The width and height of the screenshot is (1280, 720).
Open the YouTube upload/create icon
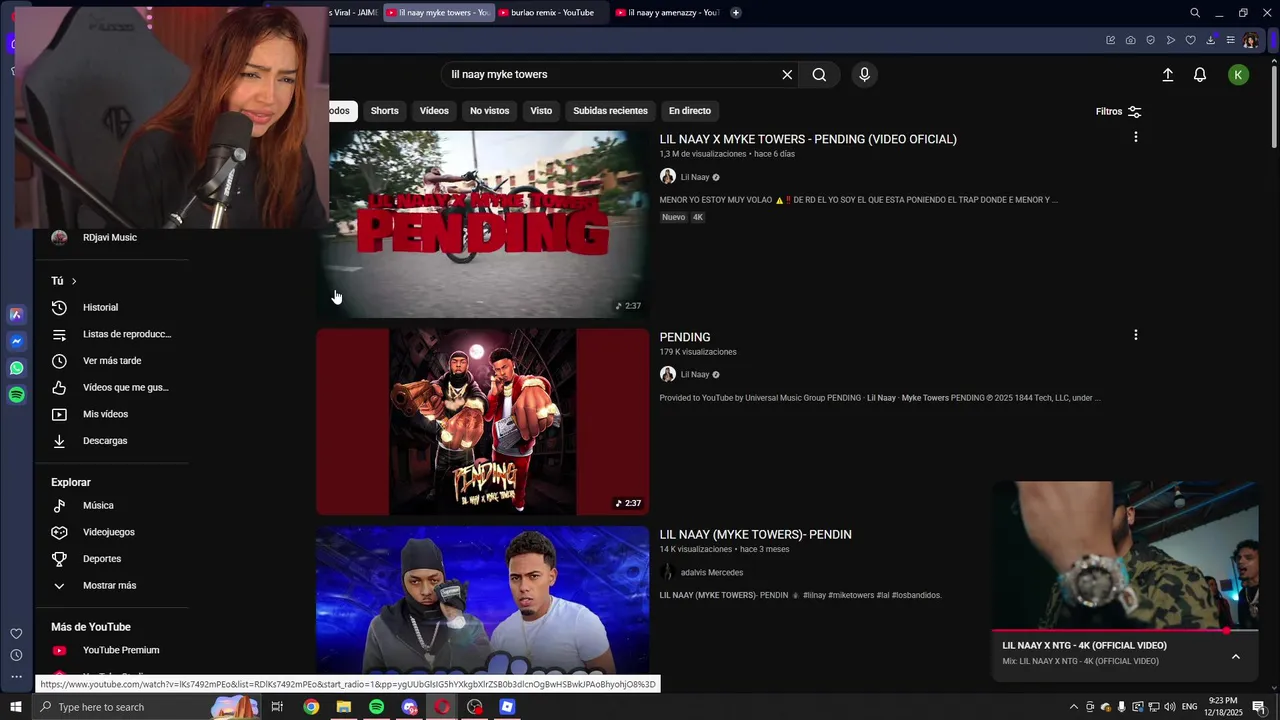[x=1167, y=75]
